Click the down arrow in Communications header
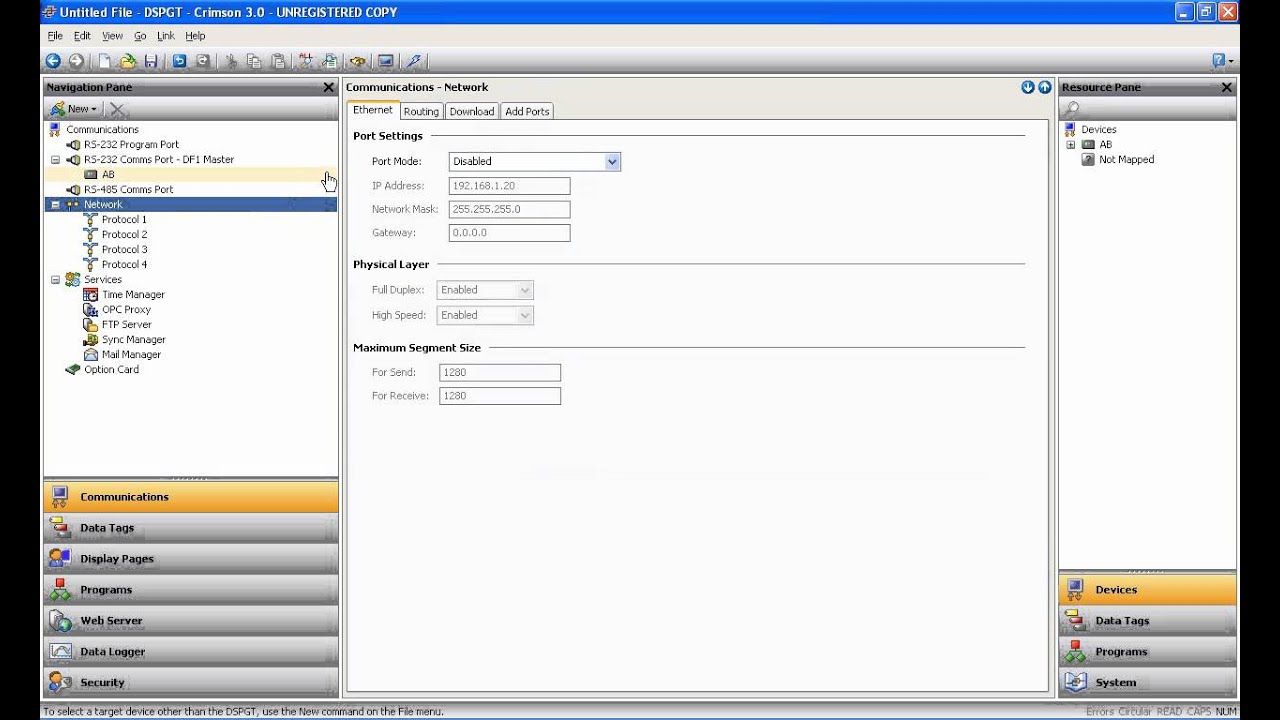 (x=1028, y=87)
